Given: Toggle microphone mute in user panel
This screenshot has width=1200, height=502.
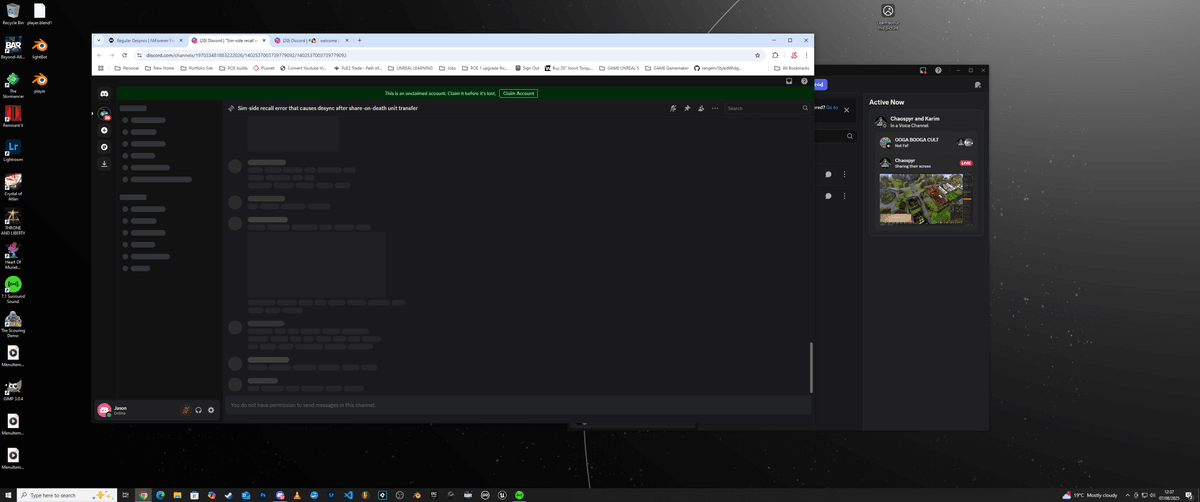Looking at the screenshot, I should point(186,410).
